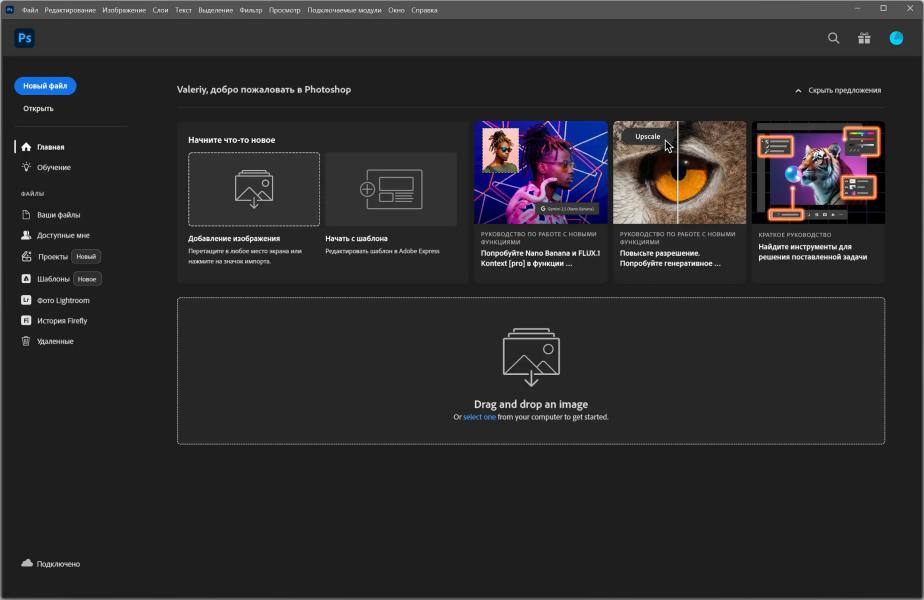
Task: Open the Файл menu
Action: [x=30, y=10]
